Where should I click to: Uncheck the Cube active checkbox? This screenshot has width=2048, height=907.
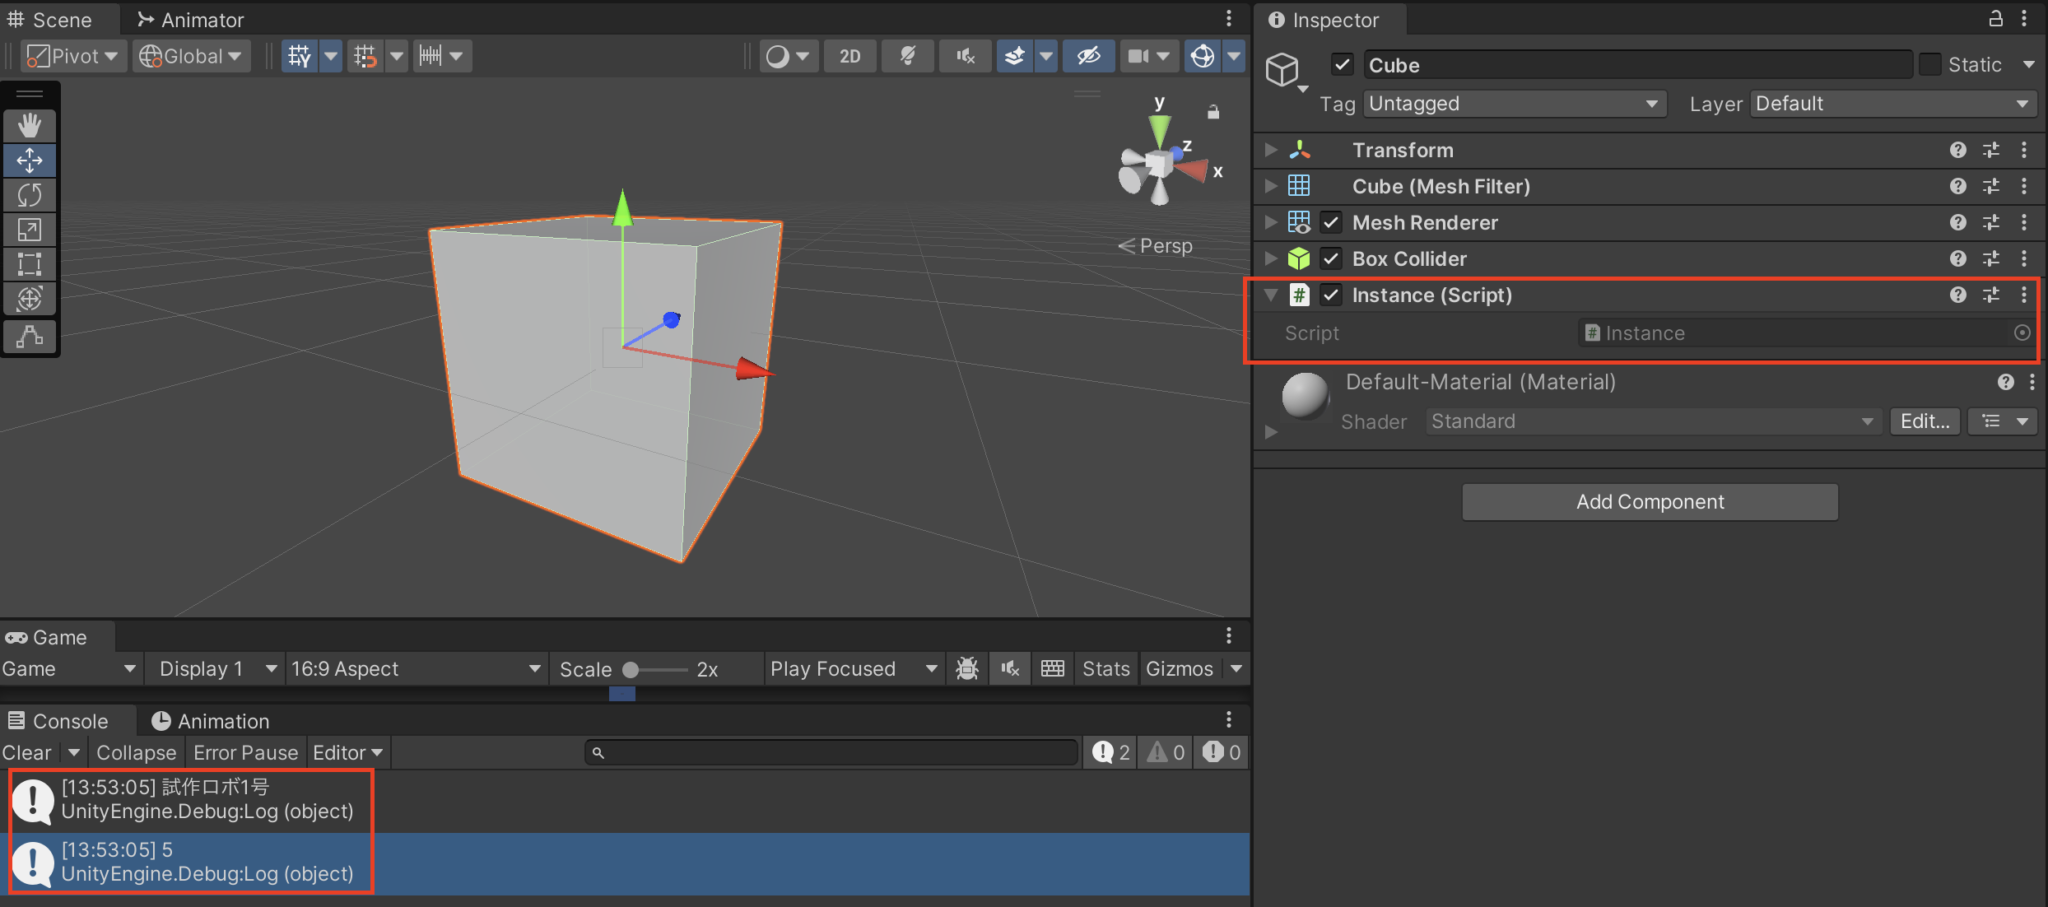point(1342,65)
